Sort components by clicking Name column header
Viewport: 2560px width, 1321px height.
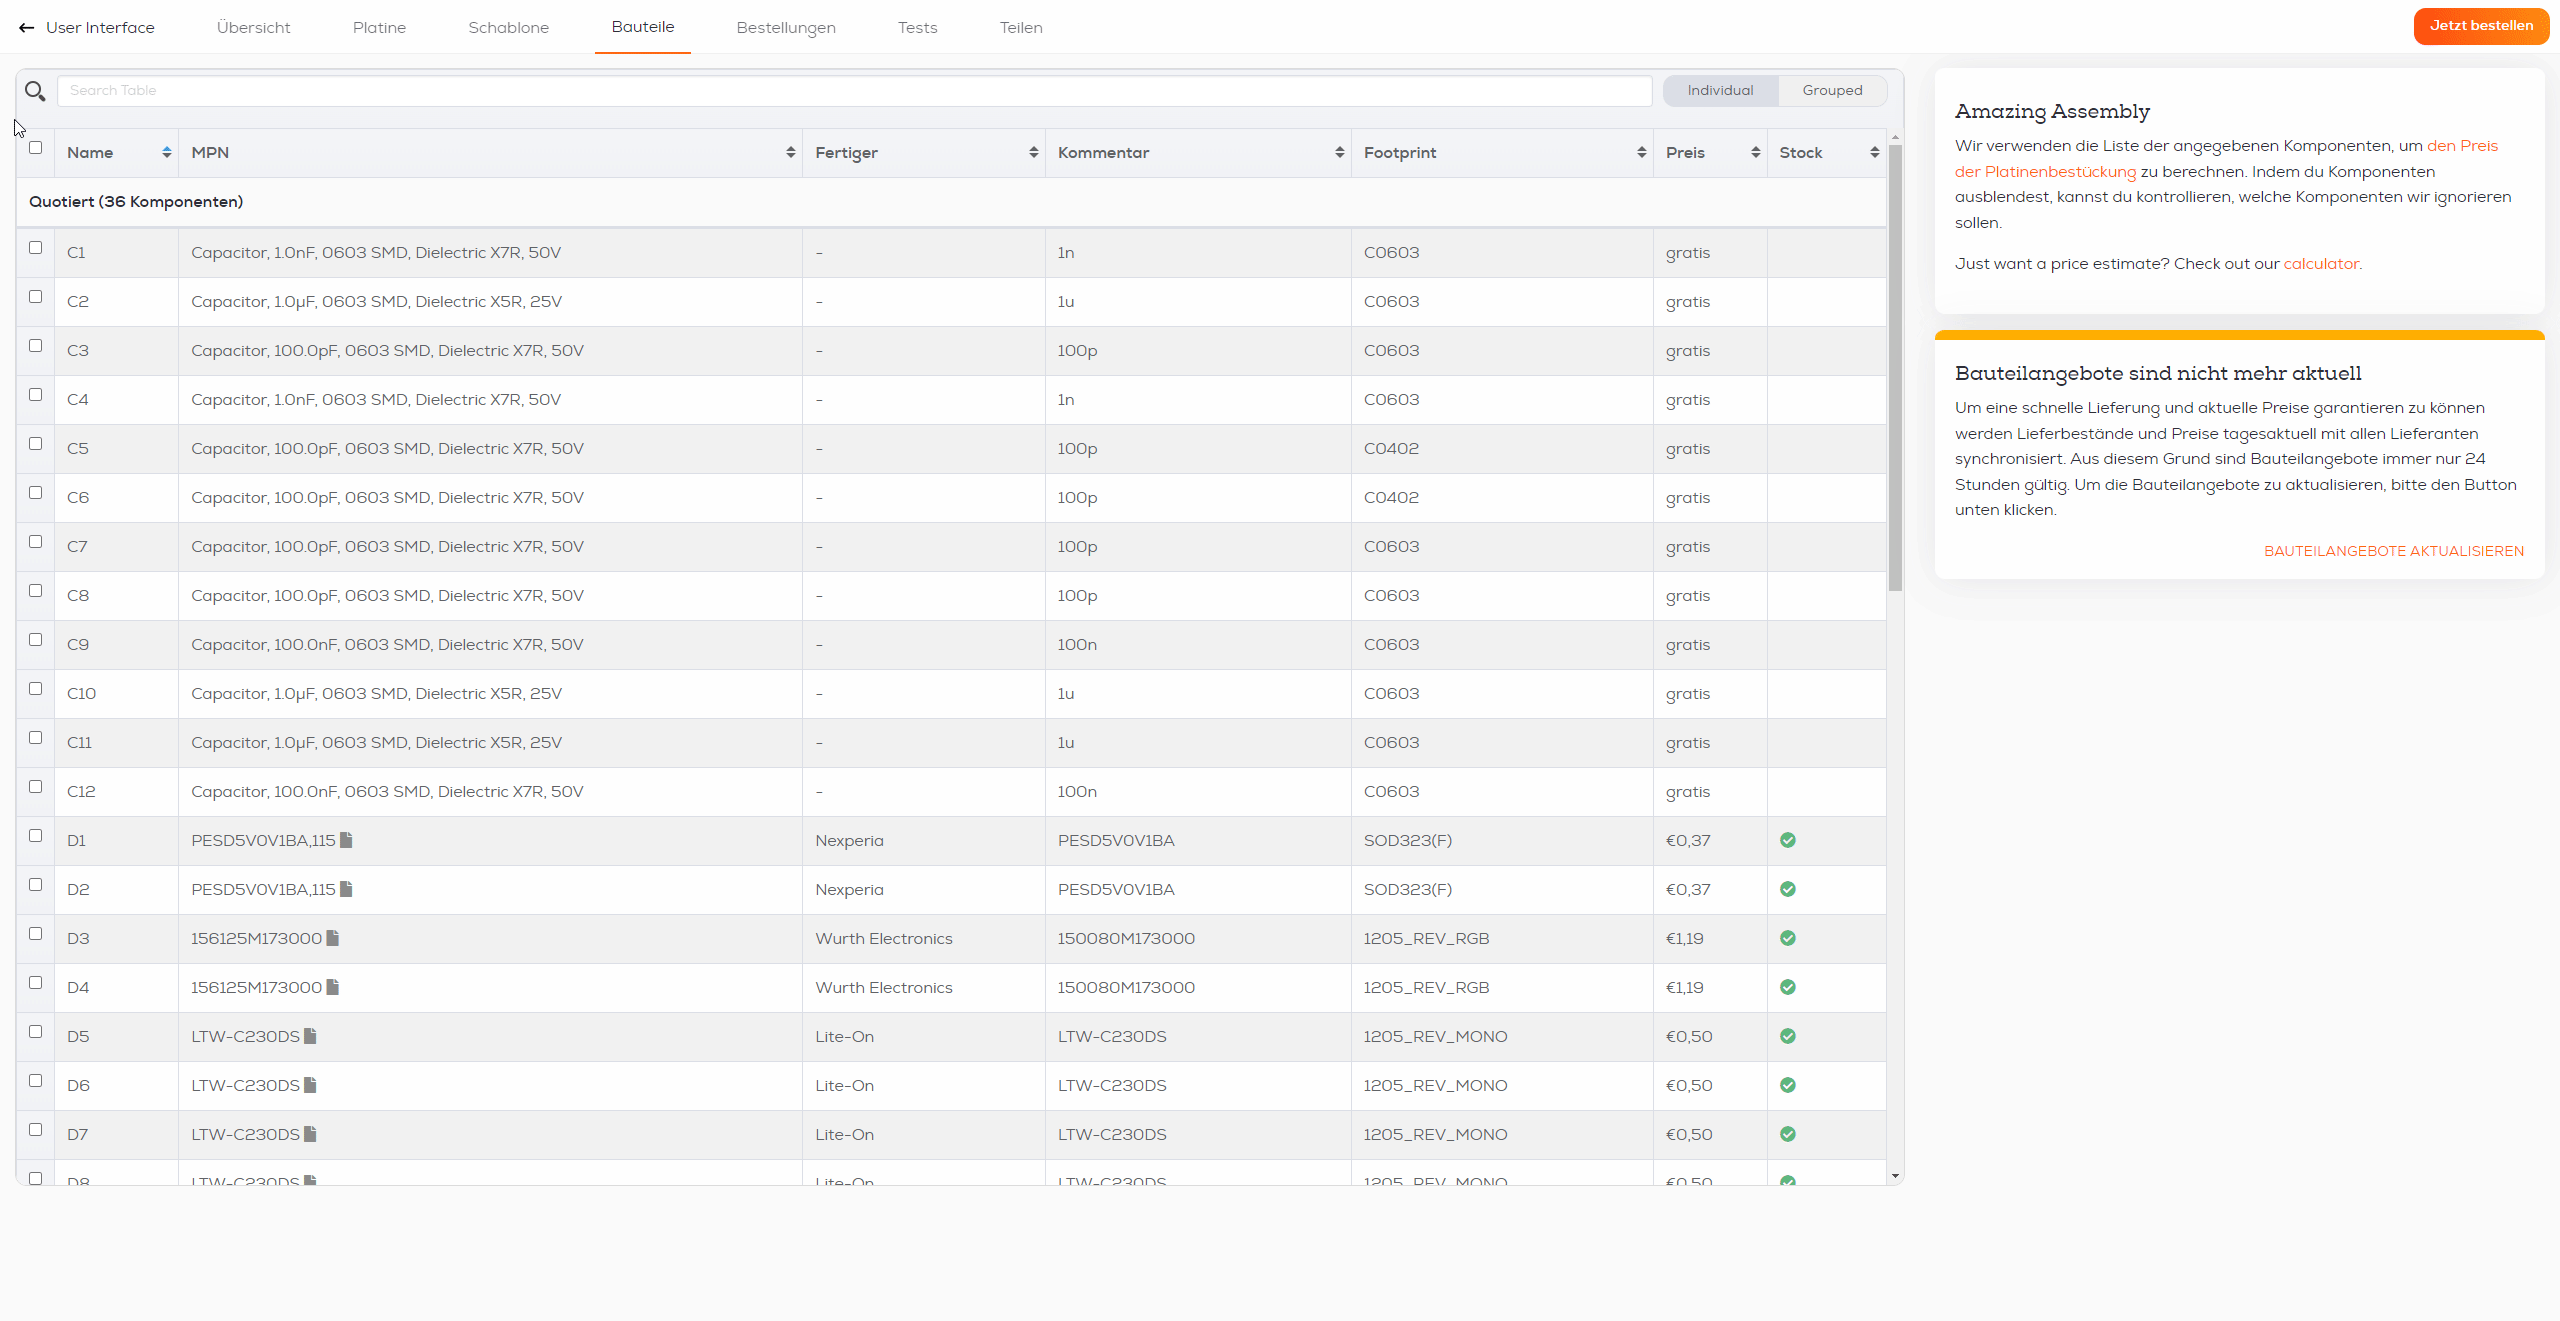[91, 152]
